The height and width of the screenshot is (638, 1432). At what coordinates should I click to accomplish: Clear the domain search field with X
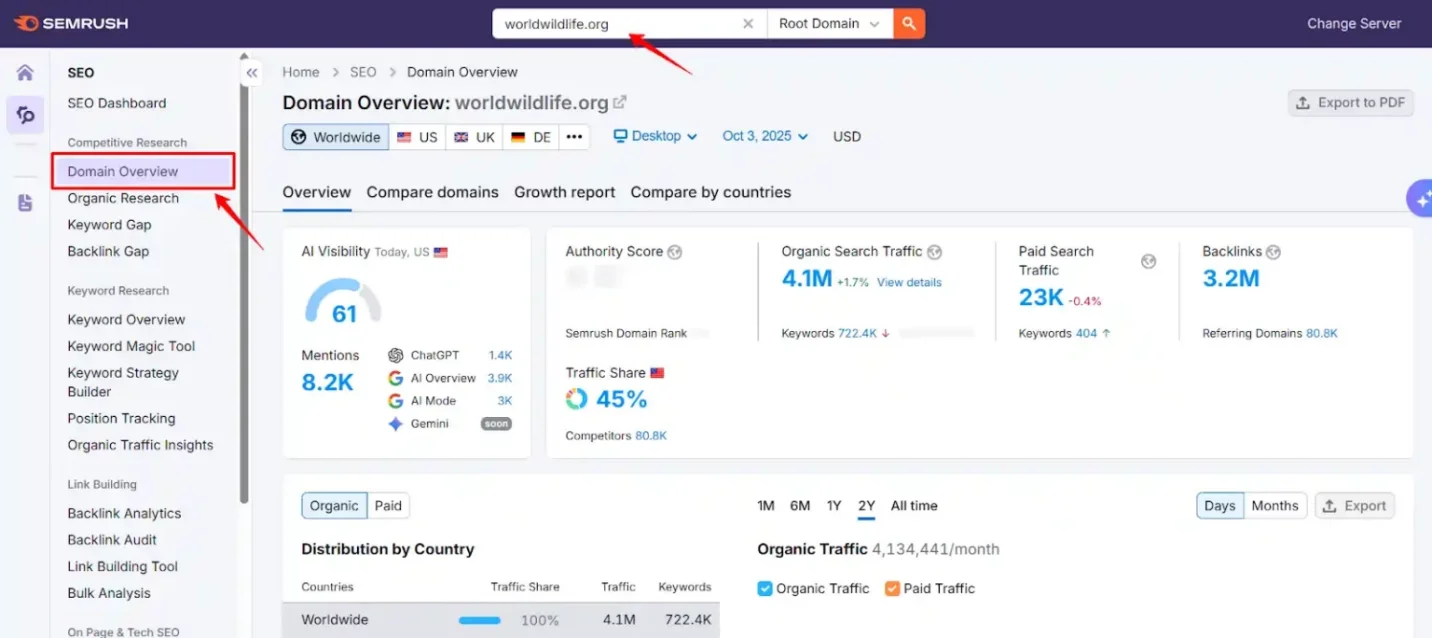(x=748, y=24)
